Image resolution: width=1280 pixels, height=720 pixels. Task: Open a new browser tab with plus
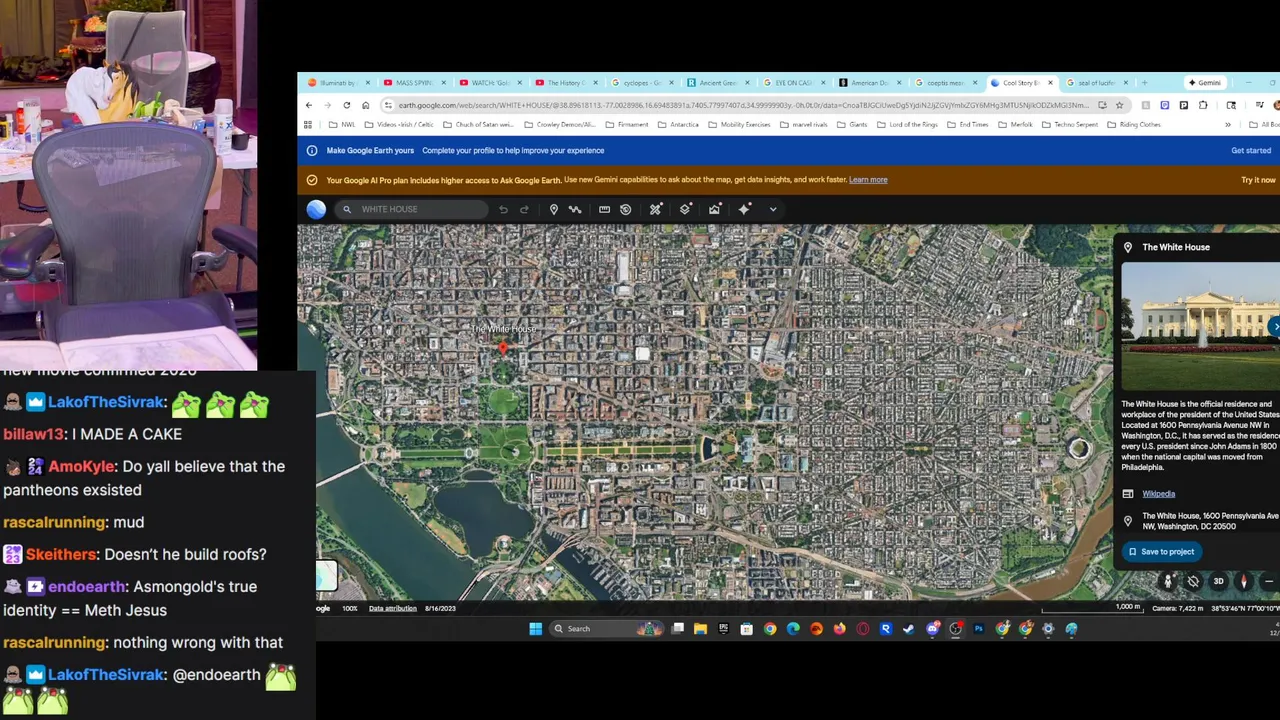tap(1145, 83)
